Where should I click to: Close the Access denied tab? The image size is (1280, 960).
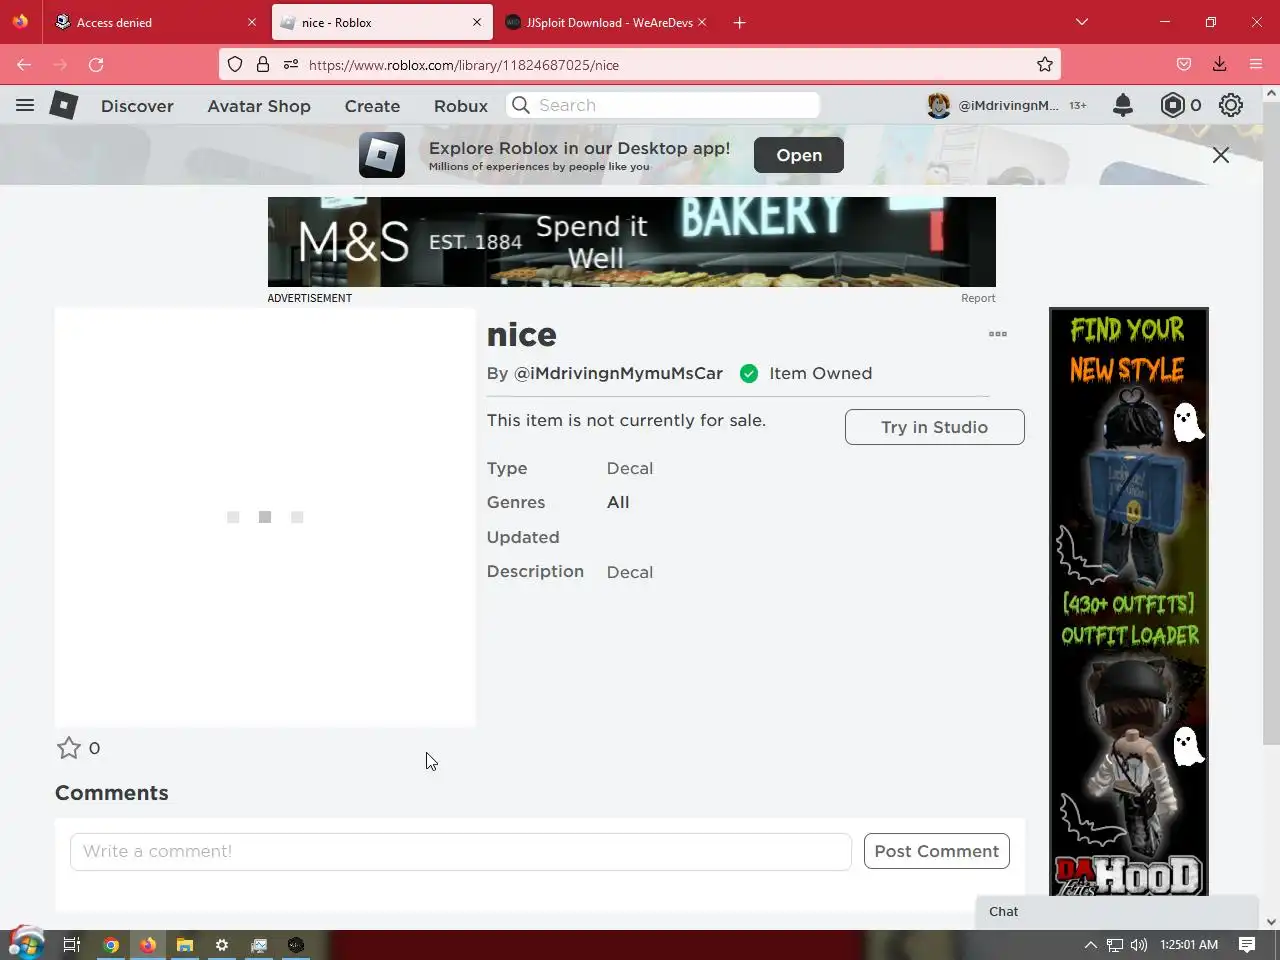pyautogui.click(x=252, y=22)
